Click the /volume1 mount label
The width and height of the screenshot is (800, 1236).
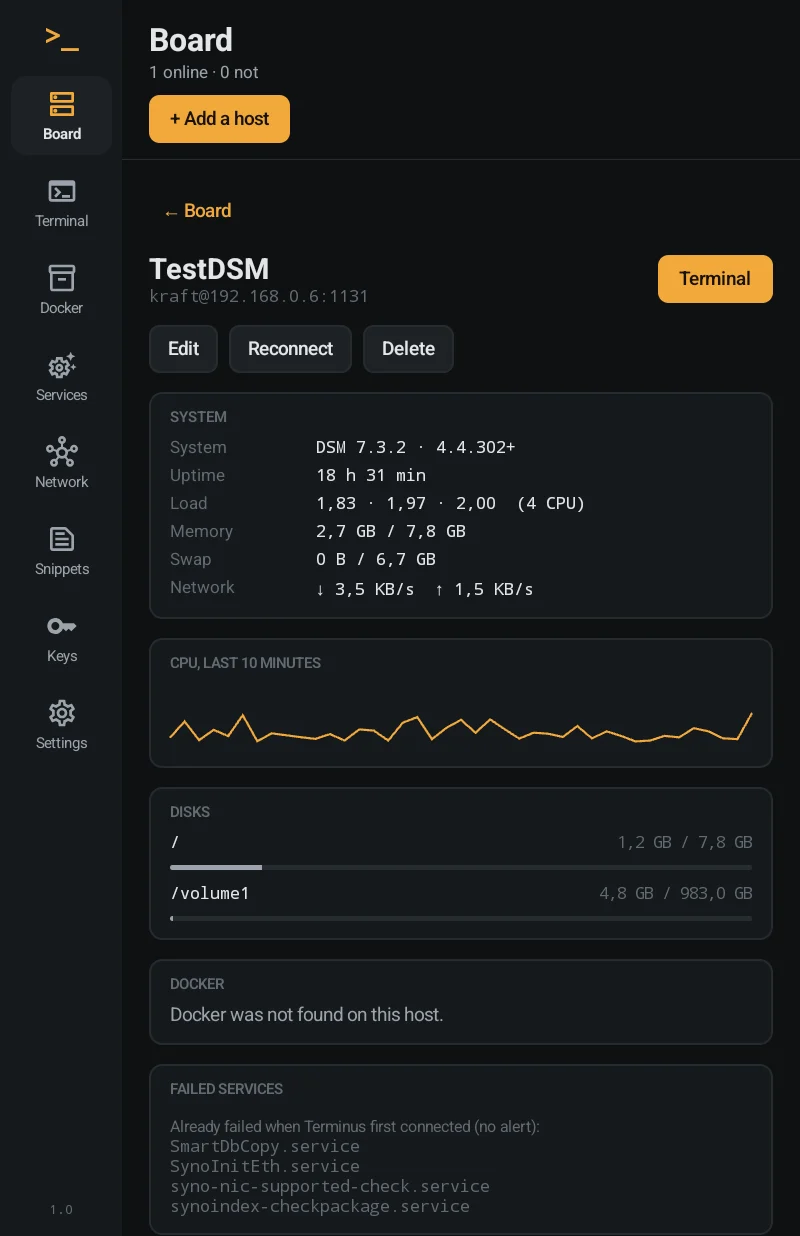click(x=210, y=893)
